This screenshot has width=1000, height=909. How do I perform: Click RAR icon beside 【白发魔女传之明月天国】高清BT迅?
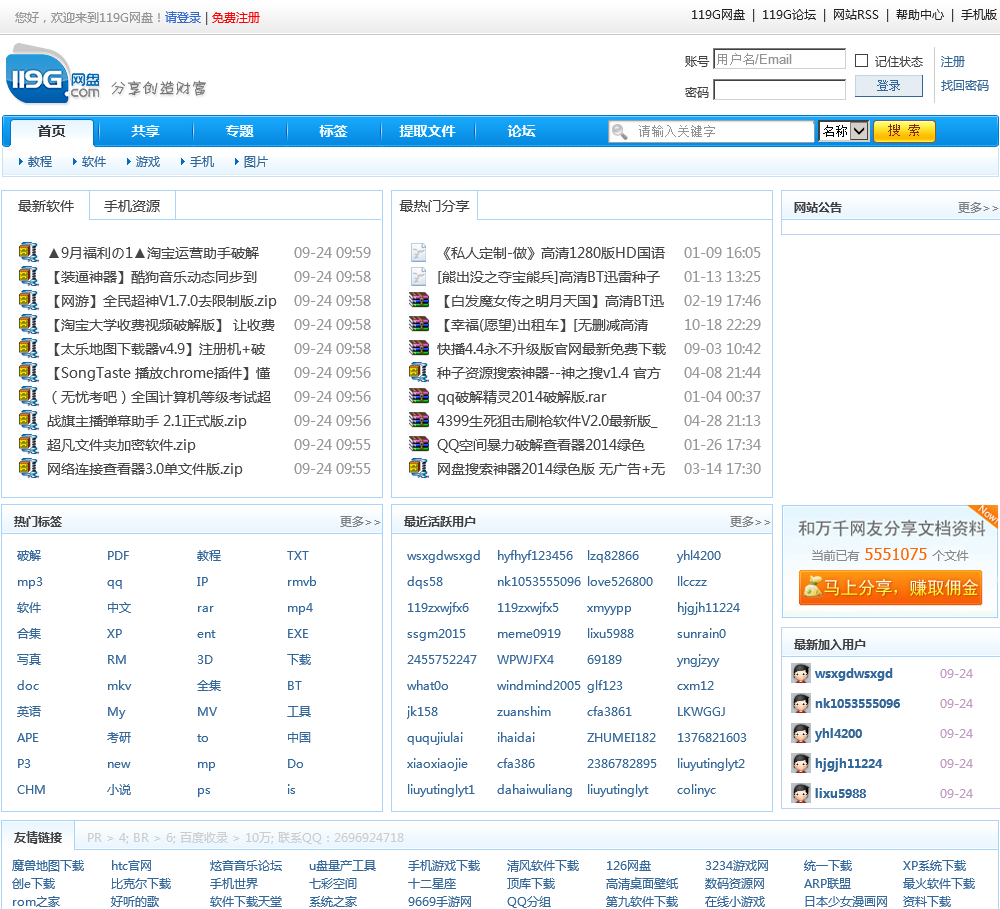point(418,300)
